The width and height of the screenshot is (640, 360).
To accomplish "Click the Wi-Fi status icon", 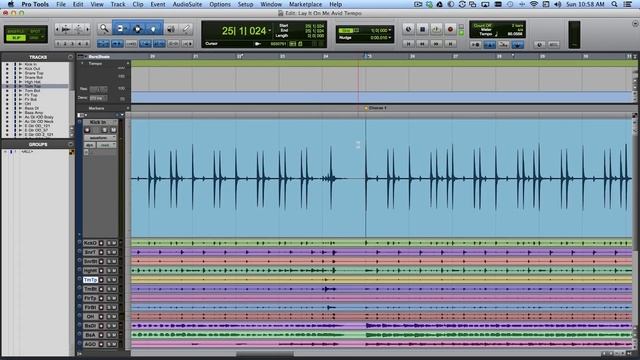I will coord(533,4).
